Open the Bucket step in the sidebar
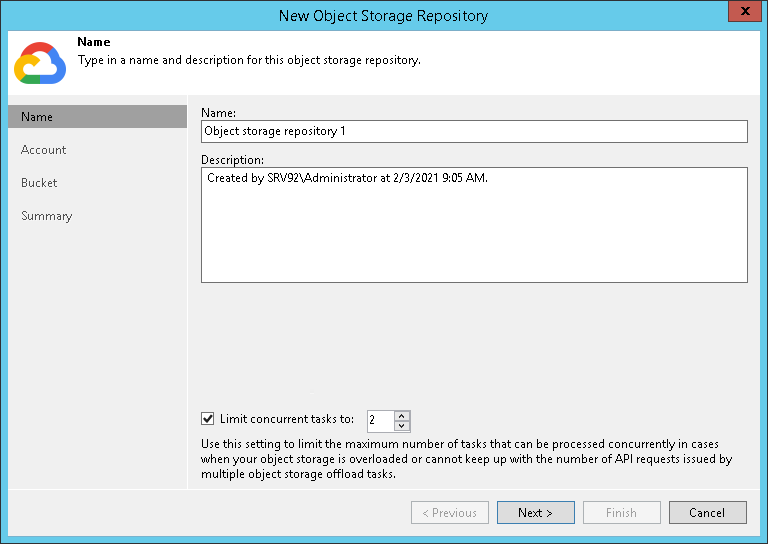The width and height of the screenshot is (768, 544). pos(39,183)
